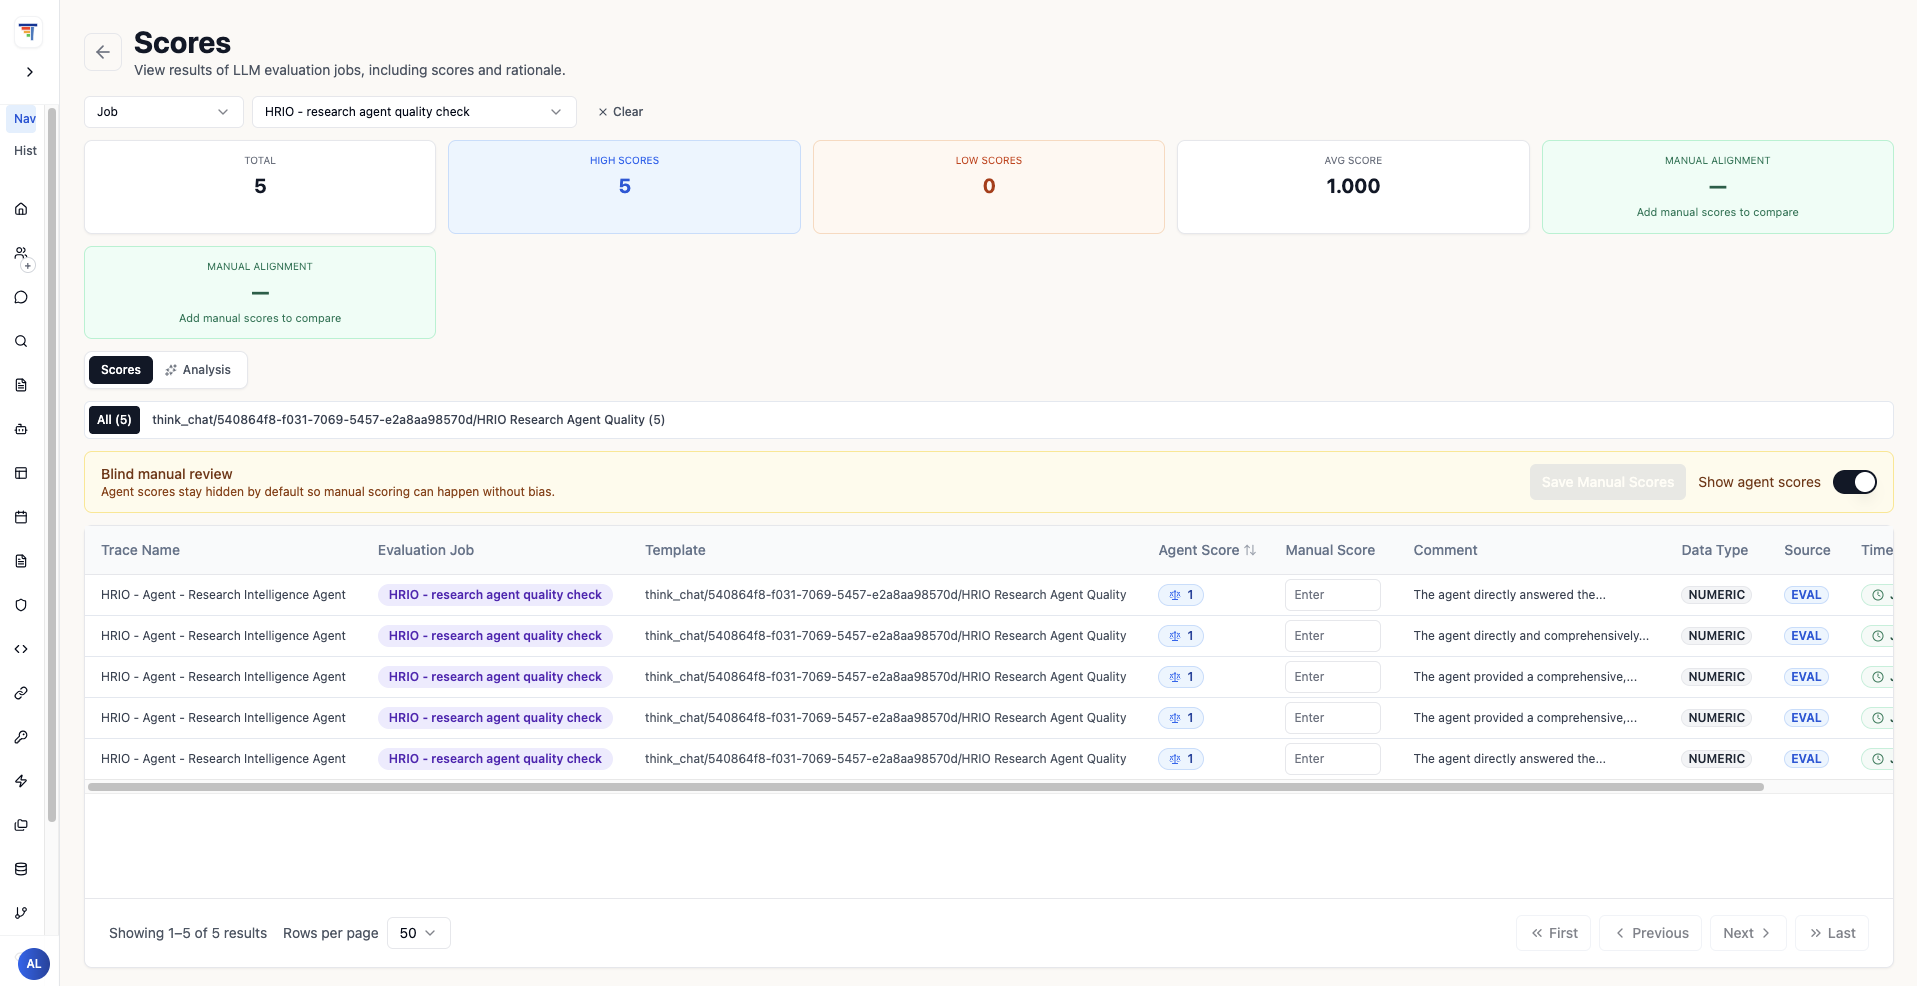Open the users icon with plus badge
This screenshot has height=986, width=1917.
click(22, 254)
